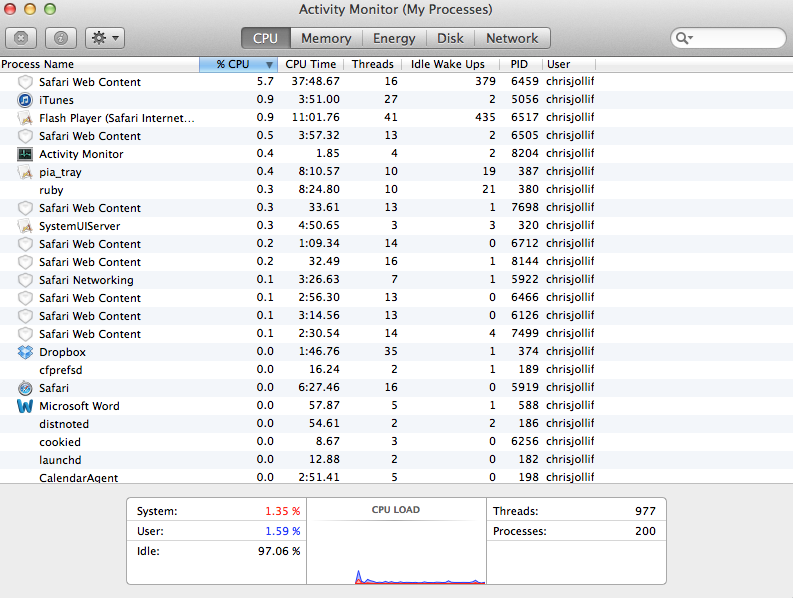
Task: Click shield icon of PID 6459 row
Action: pyautogui.click(x=25, y=82)
